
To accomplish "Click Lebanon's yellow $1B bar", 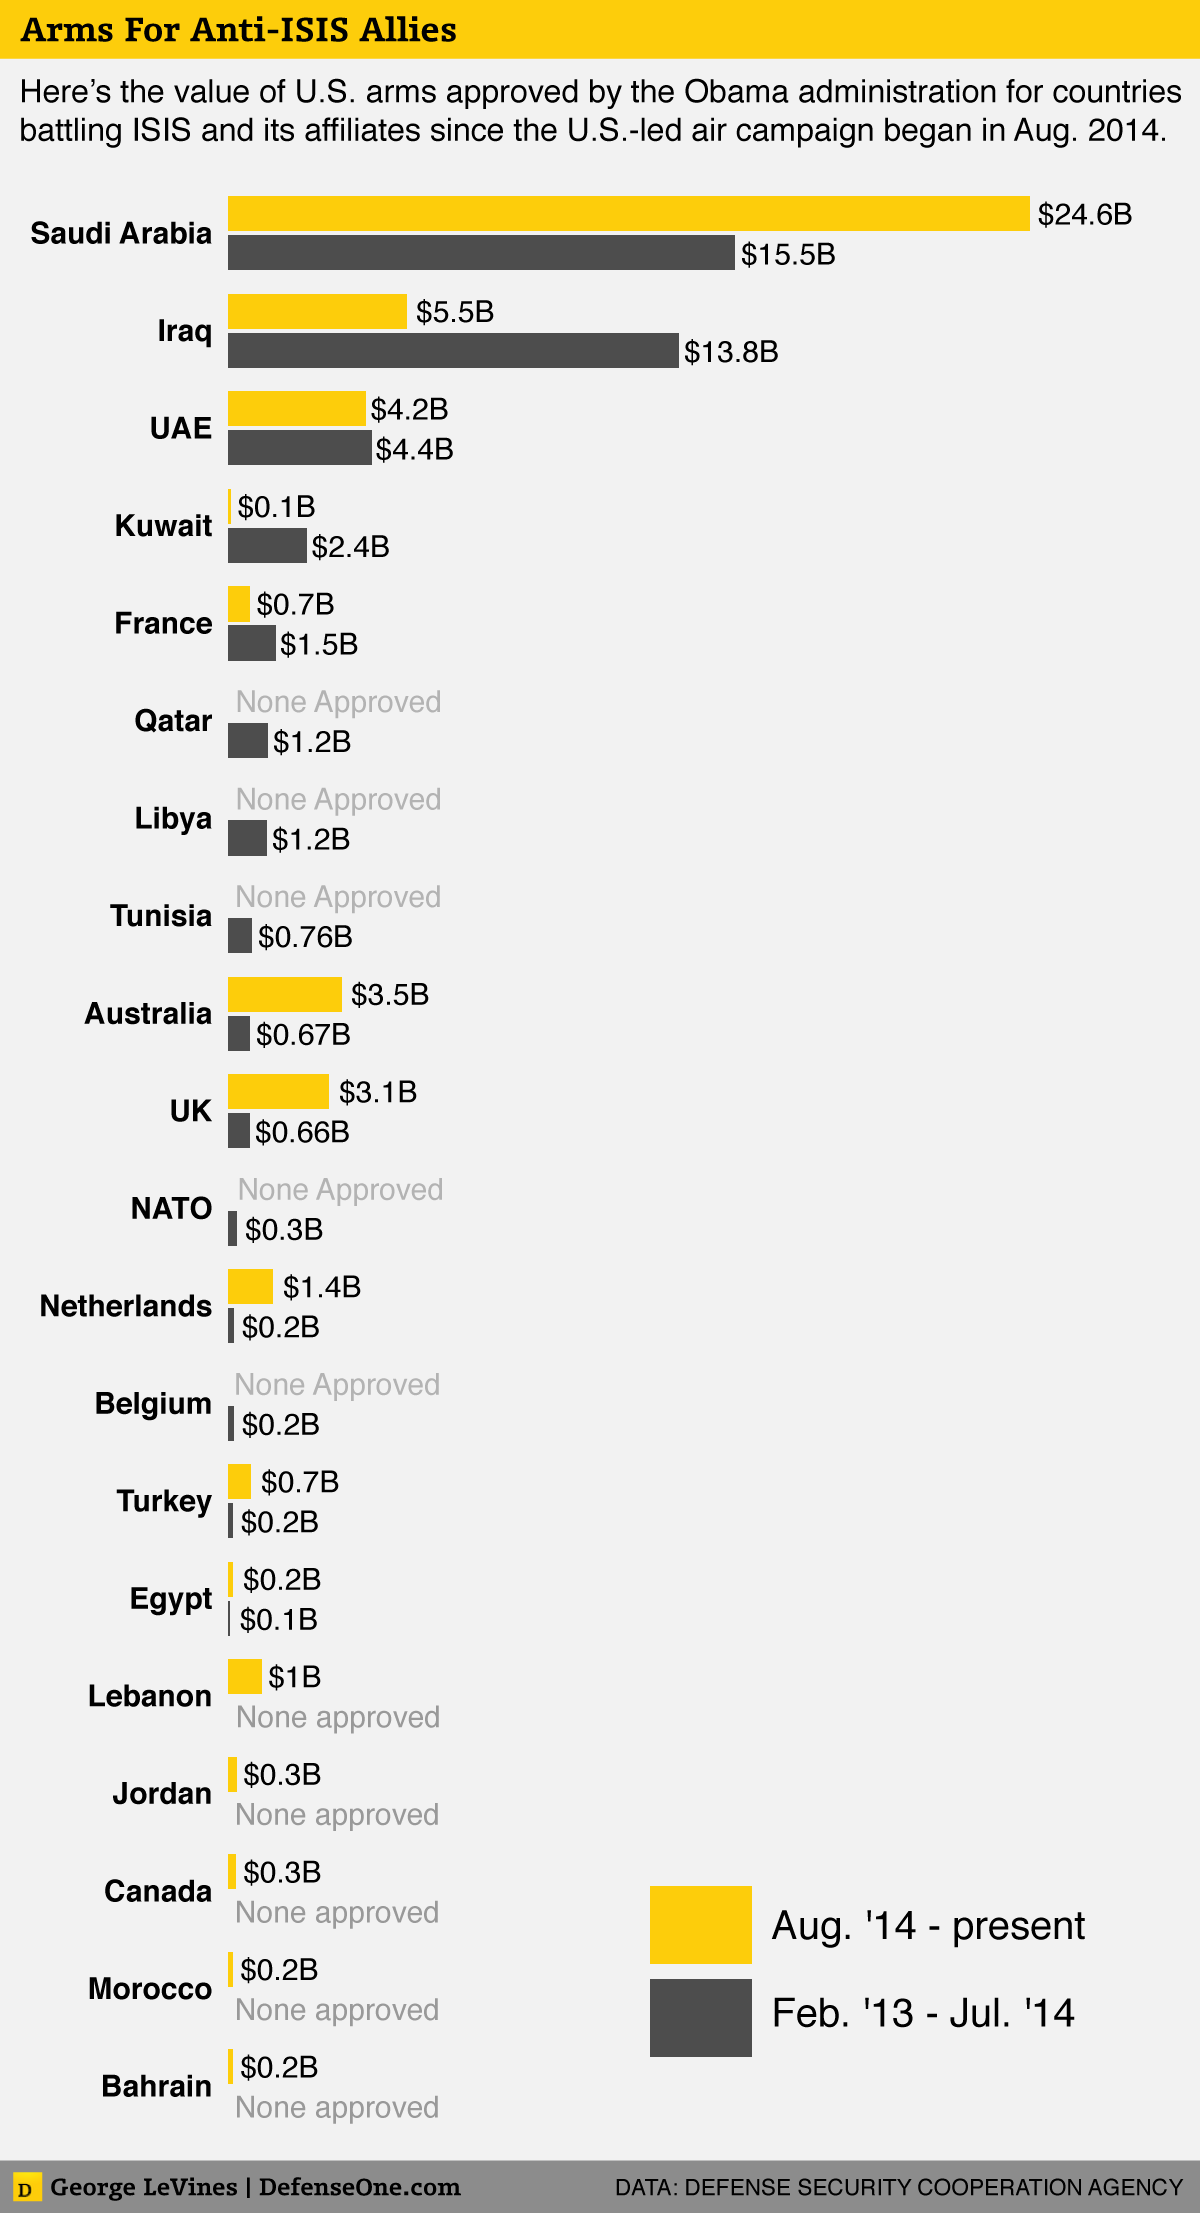I will coord(245,1676).
